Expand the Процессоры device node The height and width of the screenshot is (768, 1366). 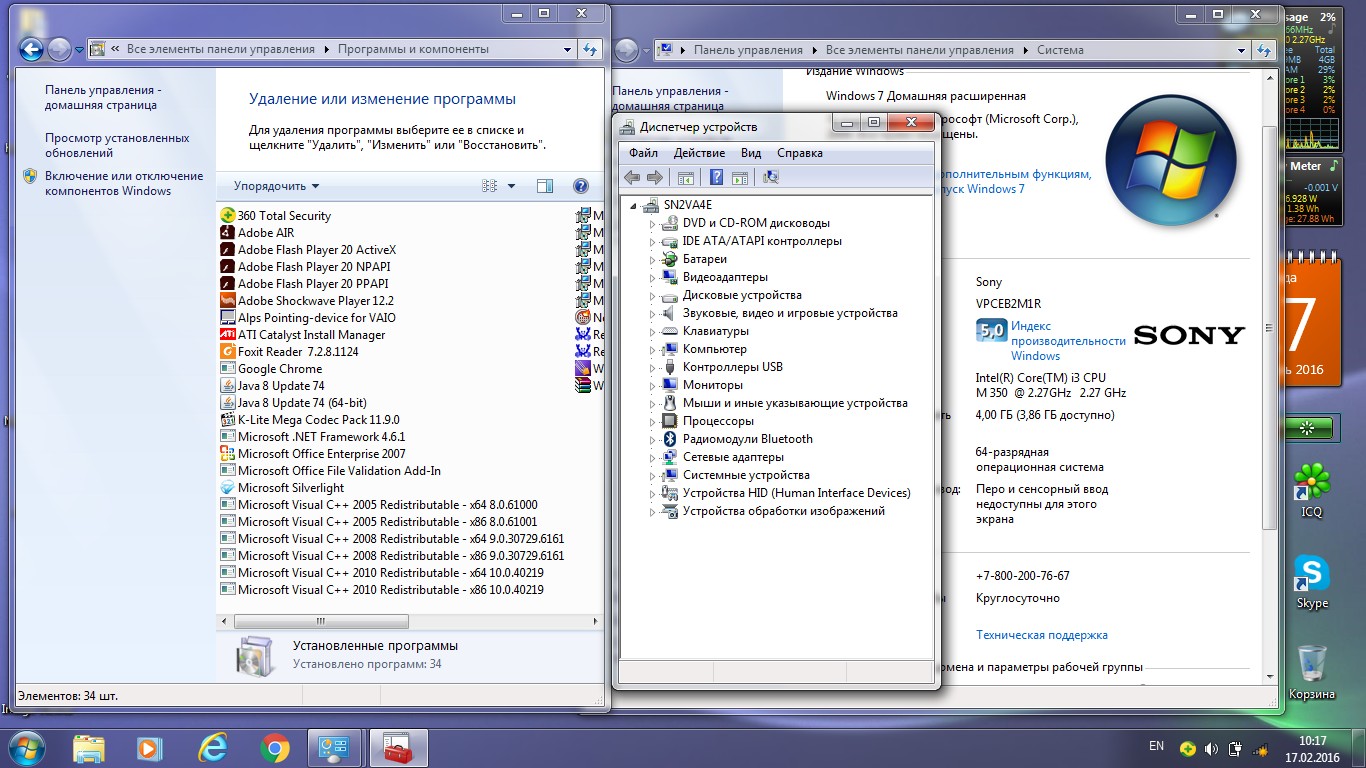(x=652, y=421)
